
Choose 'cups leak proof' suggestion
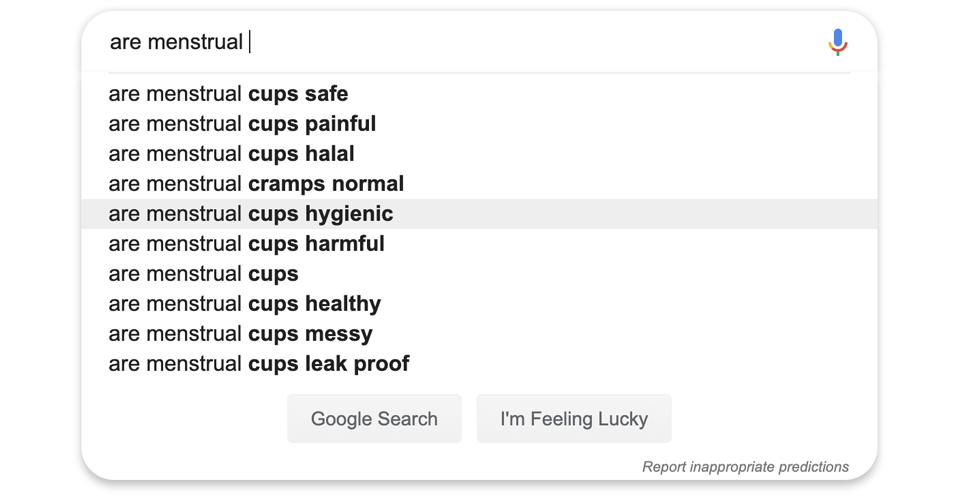coord(479,364)
